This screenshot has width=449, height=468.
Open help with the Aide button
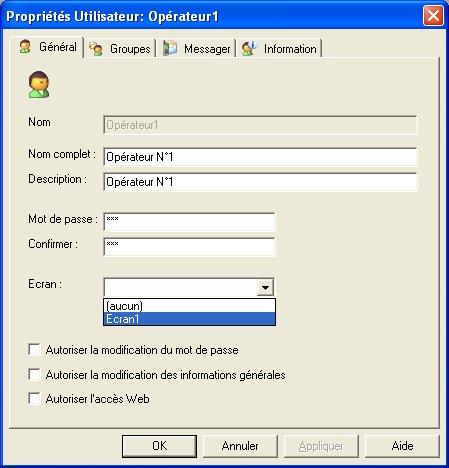(402, 446)
